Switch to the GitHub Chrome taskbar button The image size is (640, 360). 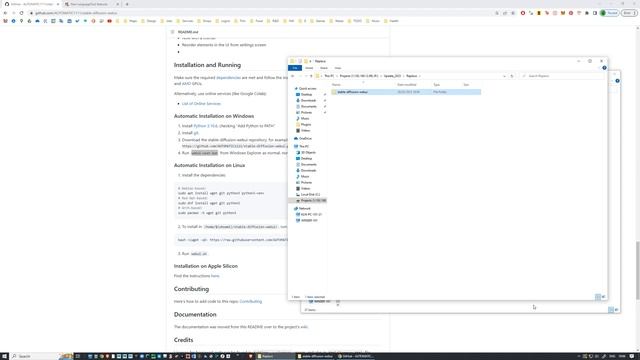[355, 356]
